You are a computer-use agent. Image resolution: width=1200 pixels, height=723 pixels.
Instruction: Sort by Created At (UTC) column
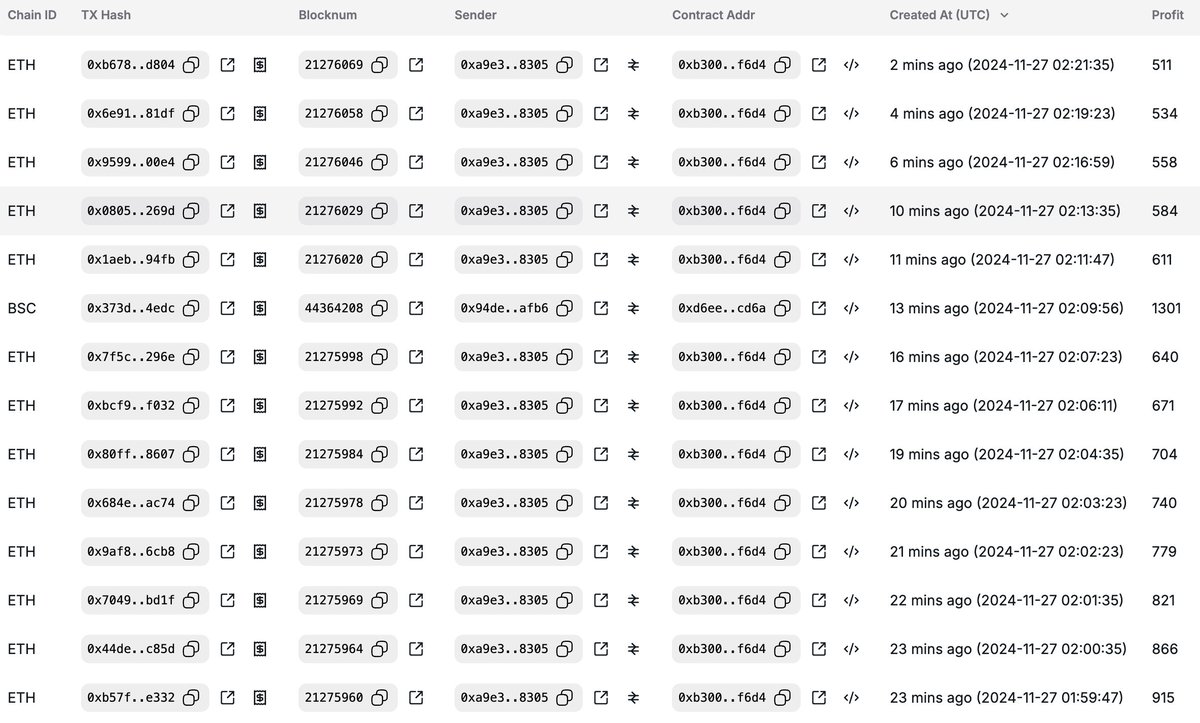(949, 15)
